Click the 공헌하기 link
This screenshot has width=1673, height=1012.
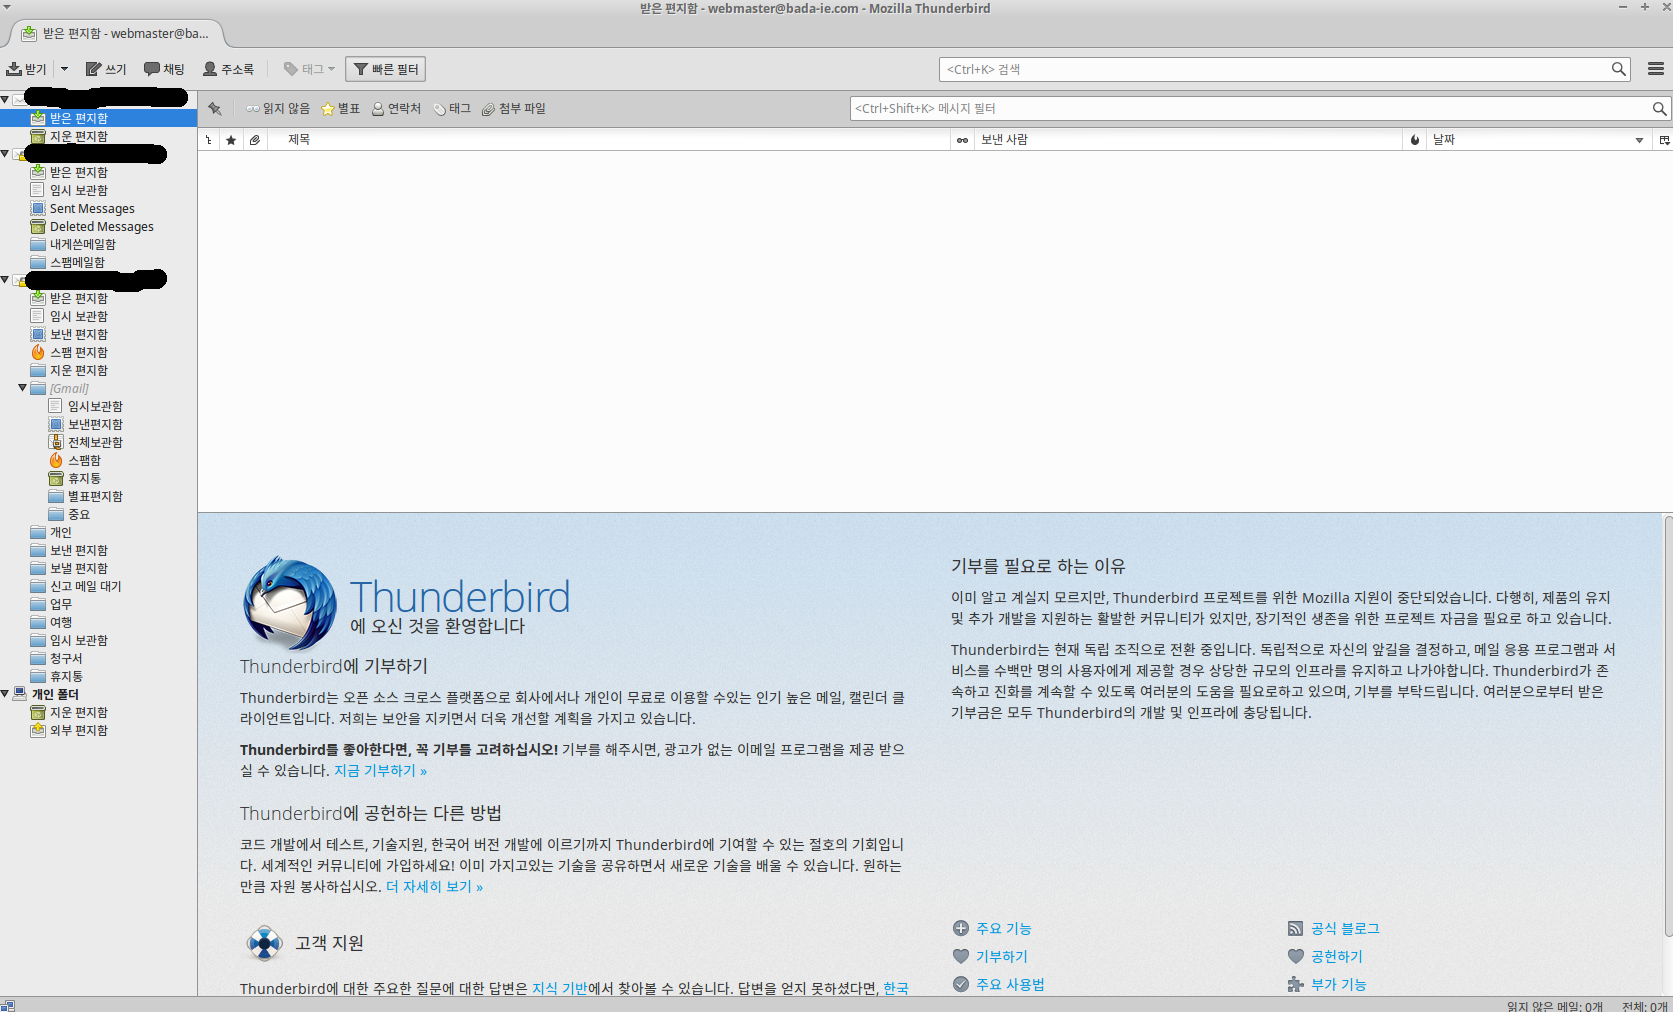[x=1337, y=957]
